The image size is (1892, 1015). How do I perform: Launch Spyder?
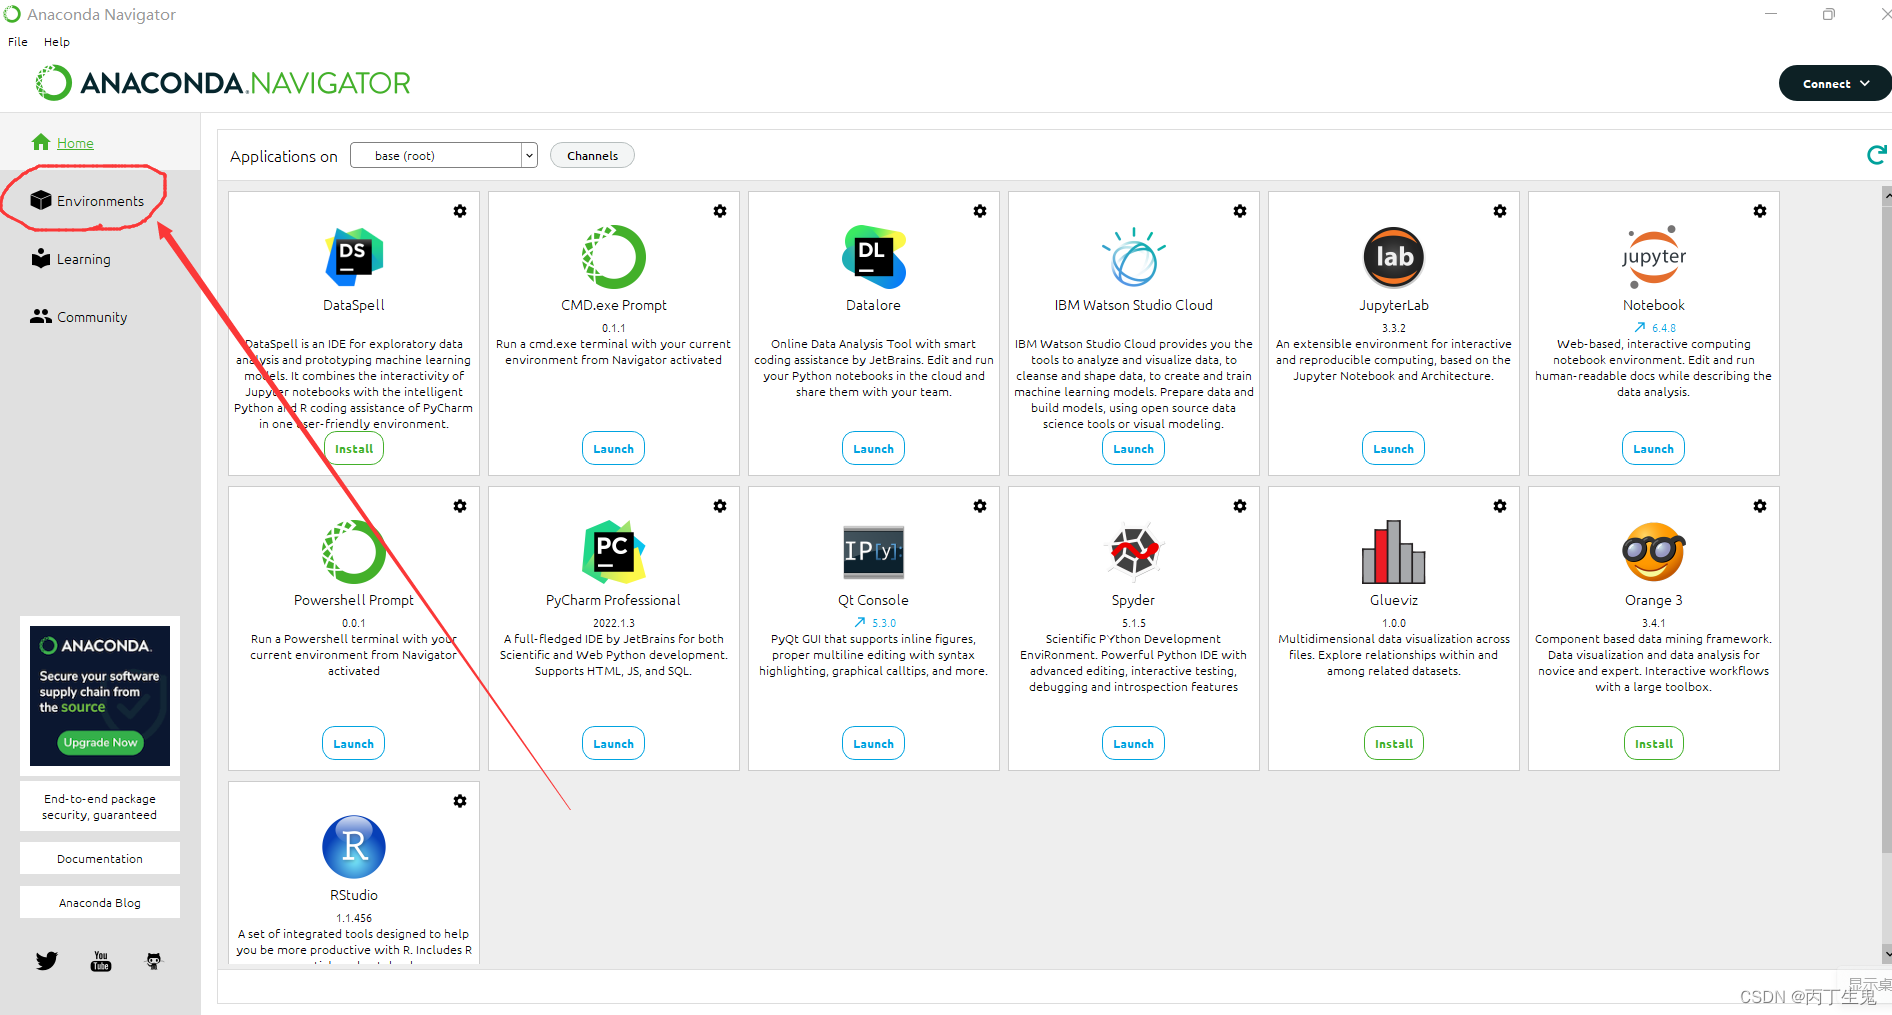click(1134, 744)
